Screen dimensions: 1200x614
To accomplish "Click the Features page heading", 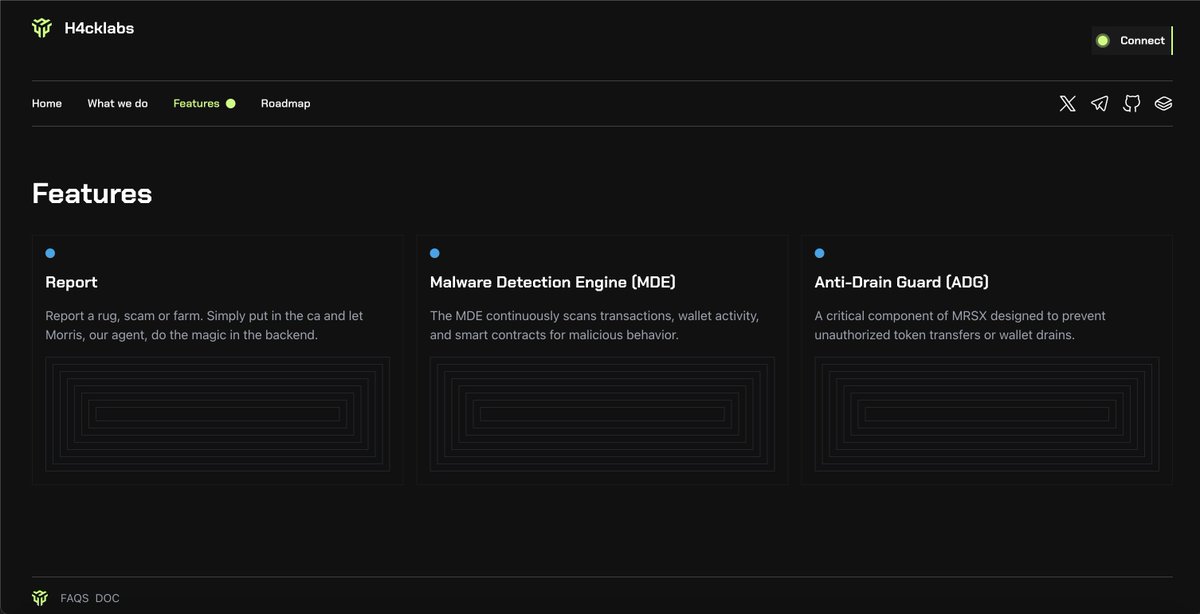I will 92,193.
